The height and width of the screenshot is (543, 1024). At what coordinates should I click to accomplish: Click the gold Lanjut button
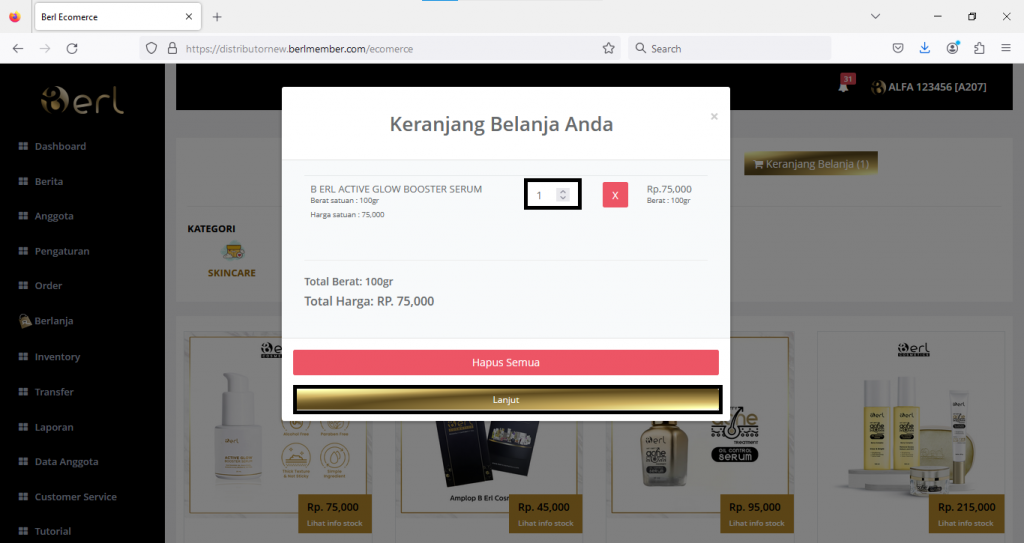point(507,400)
